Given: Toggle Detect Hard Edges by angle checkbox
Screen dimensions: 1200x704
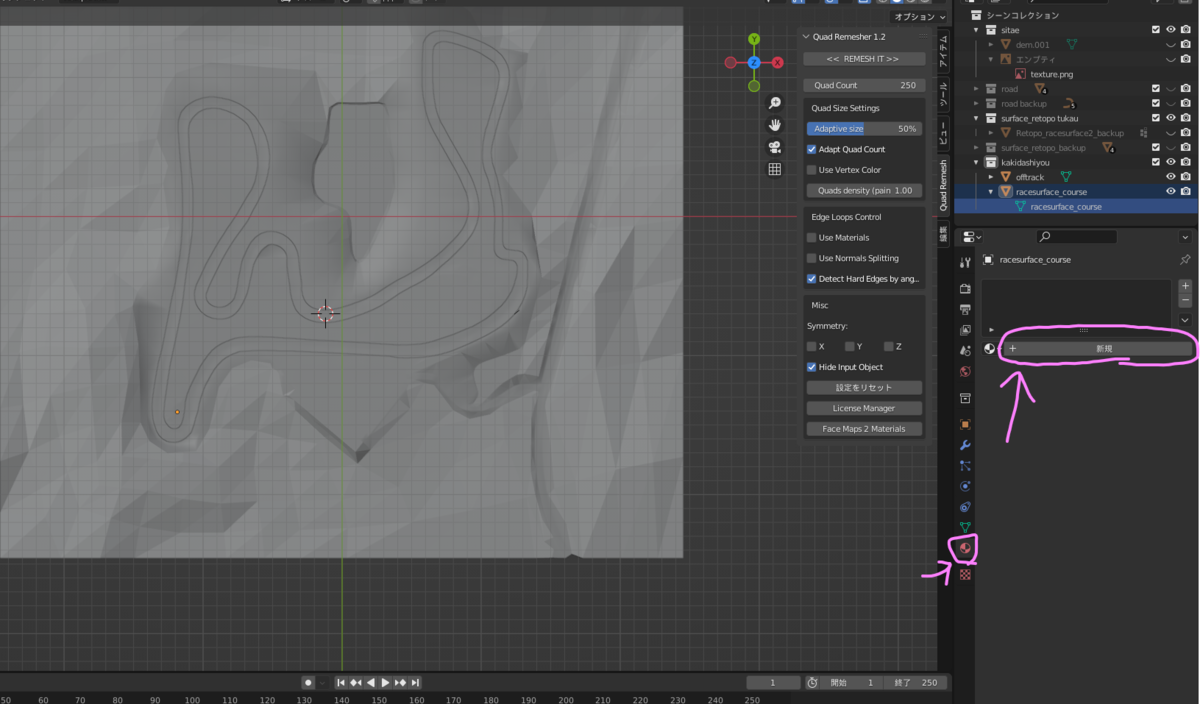Looking at the screenshot, I should (812, 279).
